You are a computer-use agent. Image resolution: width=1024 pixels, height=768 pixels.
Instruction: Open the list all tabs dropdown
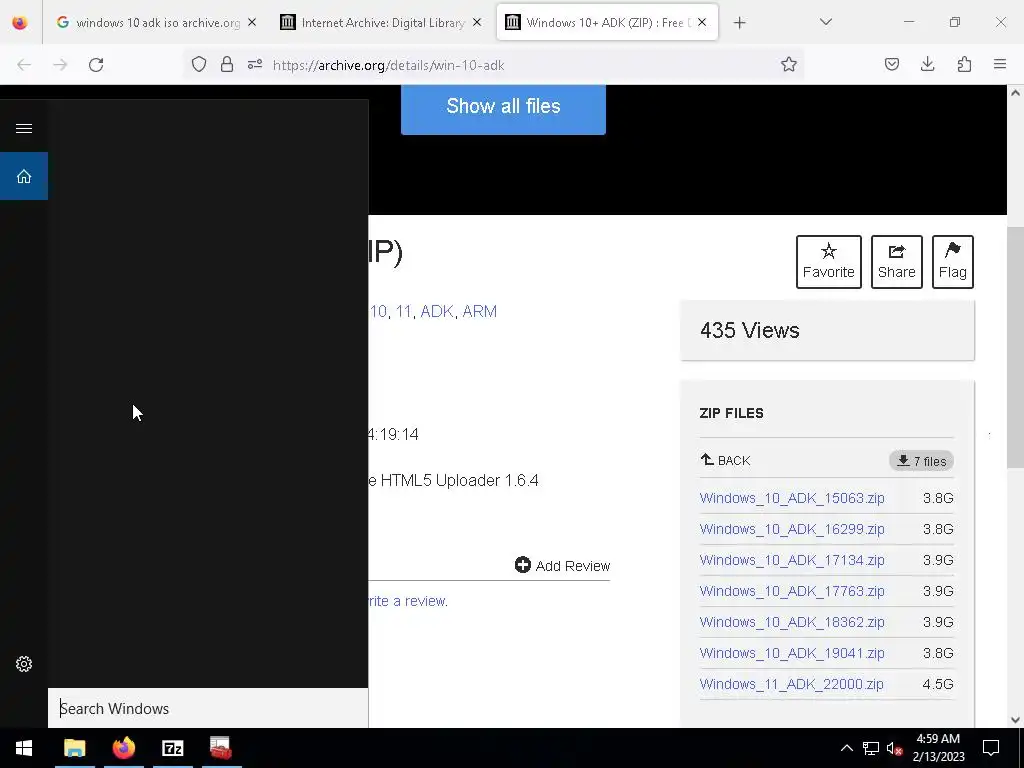point(826,22)
